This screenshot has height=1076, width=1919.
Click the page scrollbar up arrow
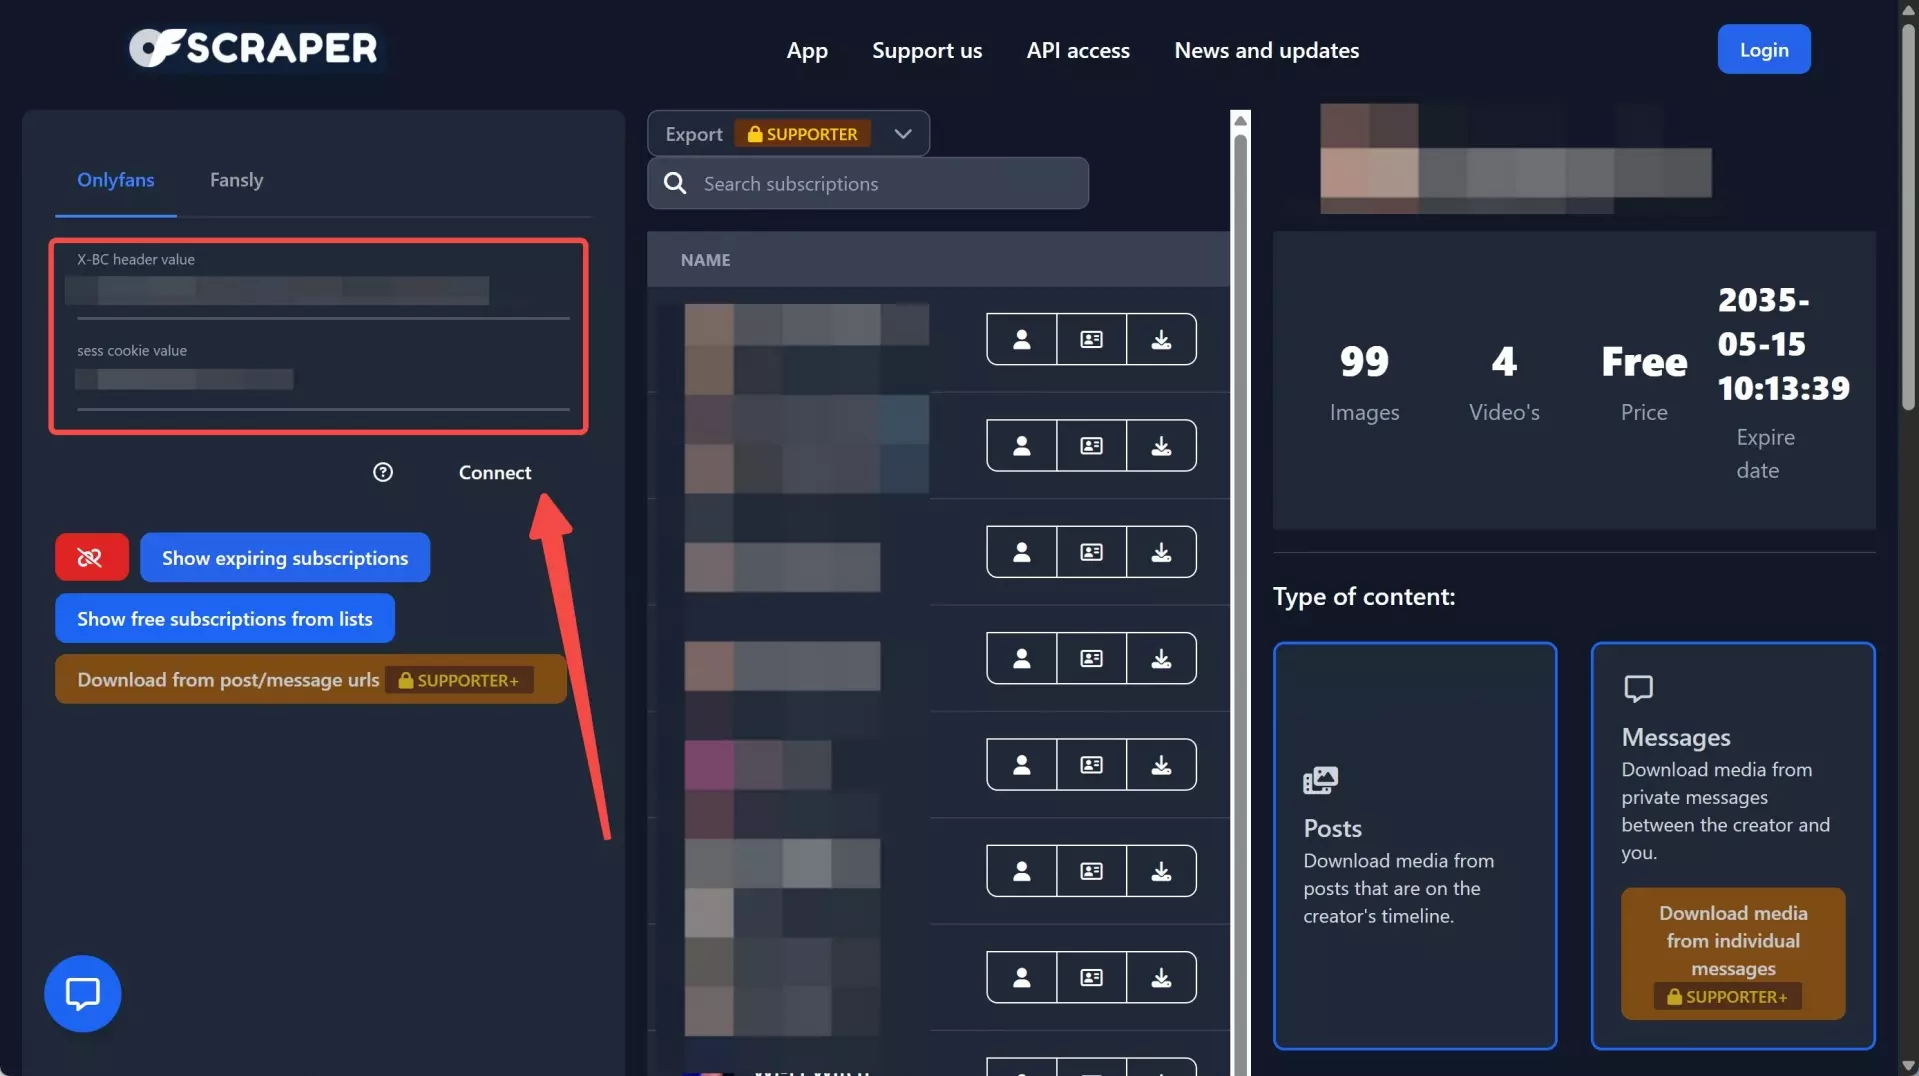1908,9
